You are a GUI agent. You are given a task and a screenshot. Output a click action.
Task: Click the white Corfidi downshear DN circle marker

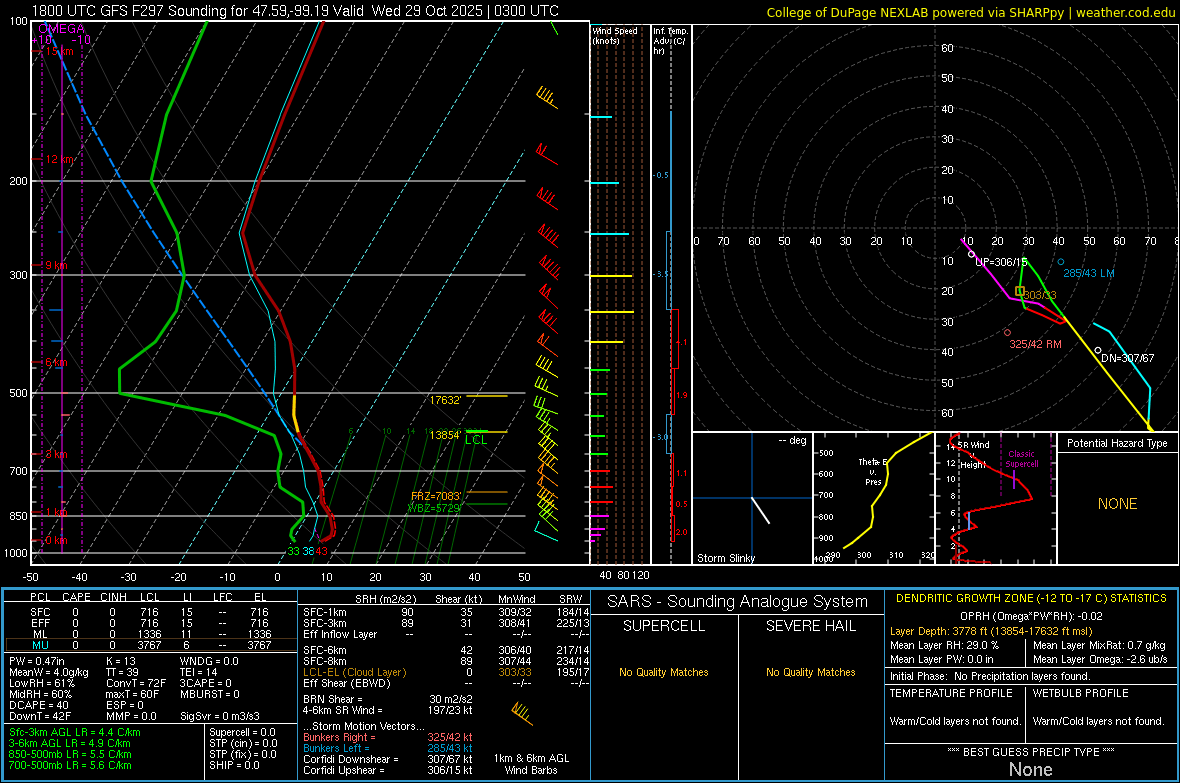[1098, 350]
